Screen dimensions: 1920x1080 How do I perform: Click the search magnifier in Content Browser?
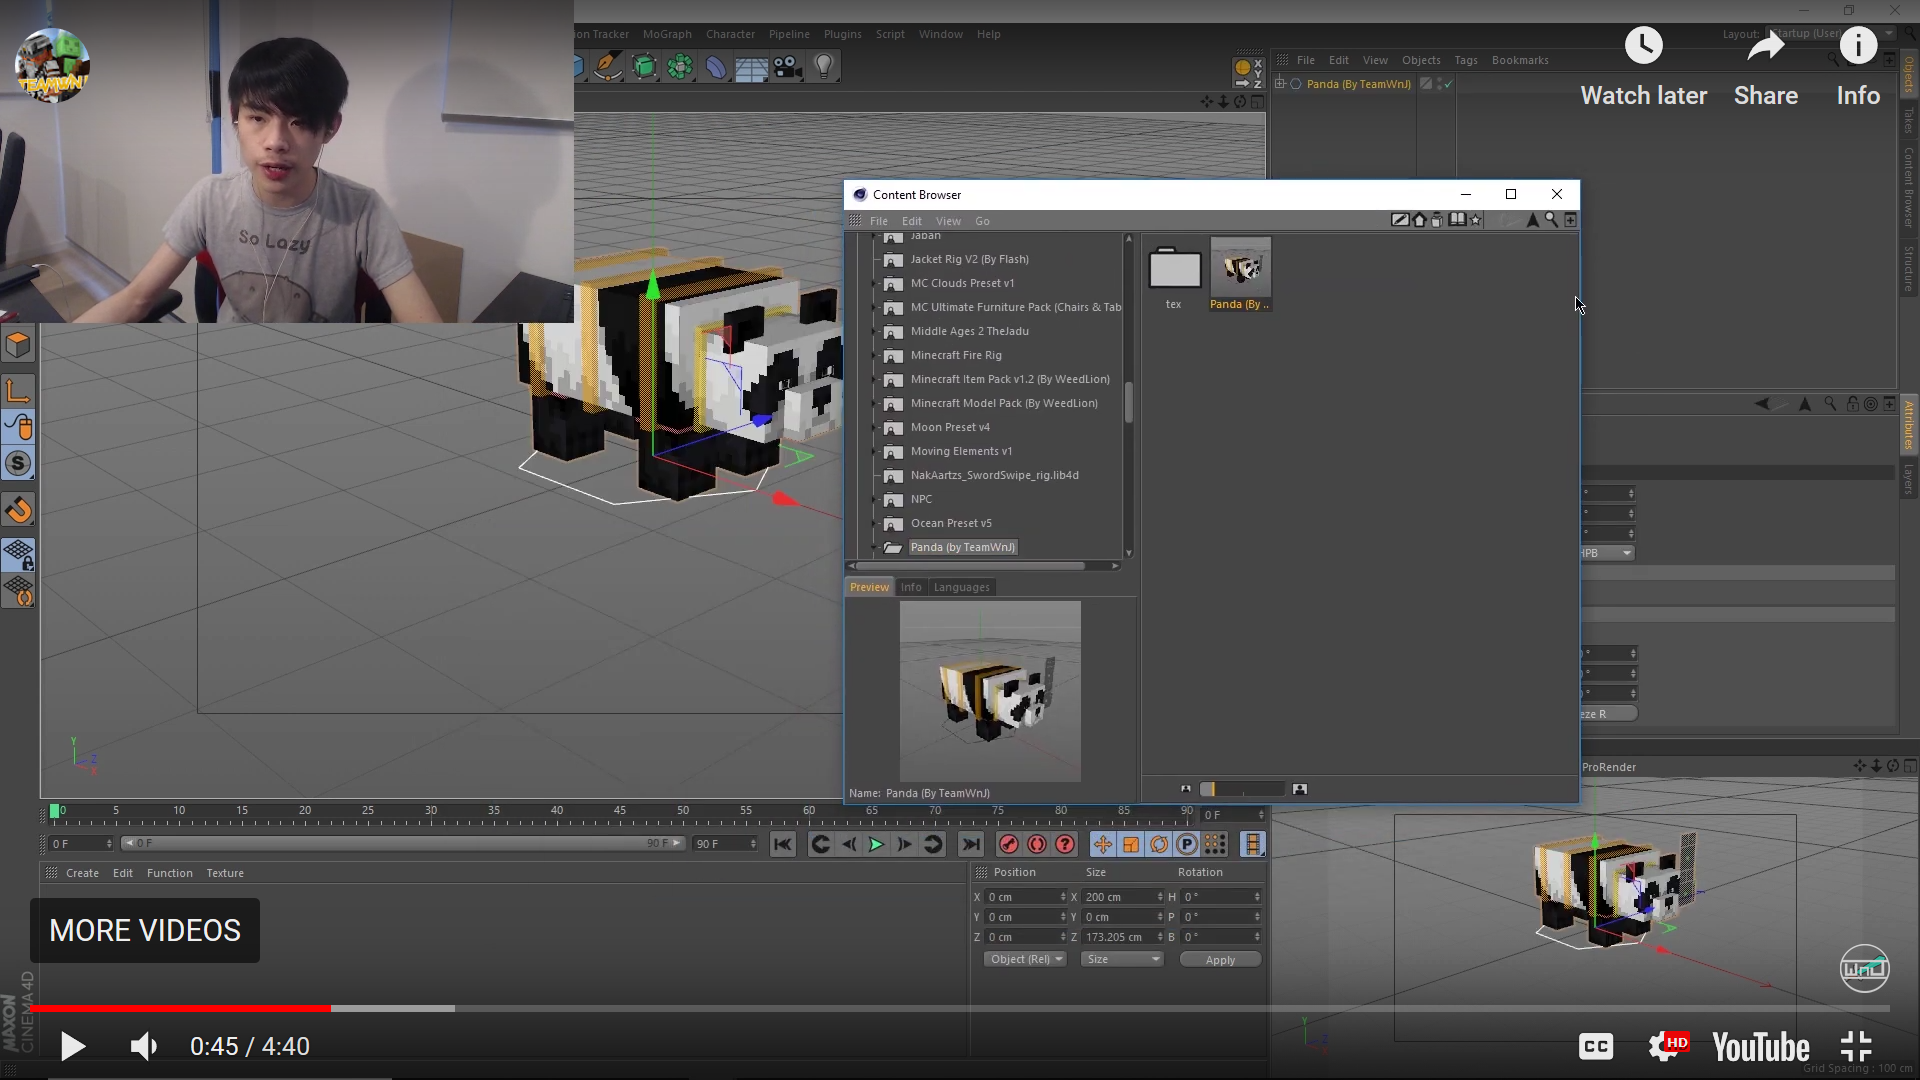[x=1551, y=220]
